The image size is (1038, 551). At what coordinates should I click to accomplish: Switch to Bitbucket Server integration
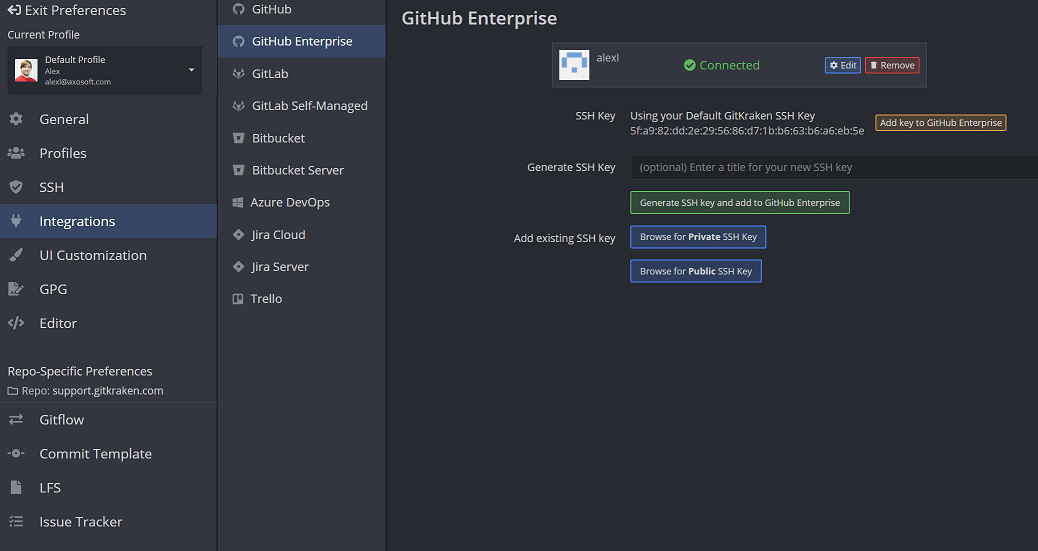[297, 170]
